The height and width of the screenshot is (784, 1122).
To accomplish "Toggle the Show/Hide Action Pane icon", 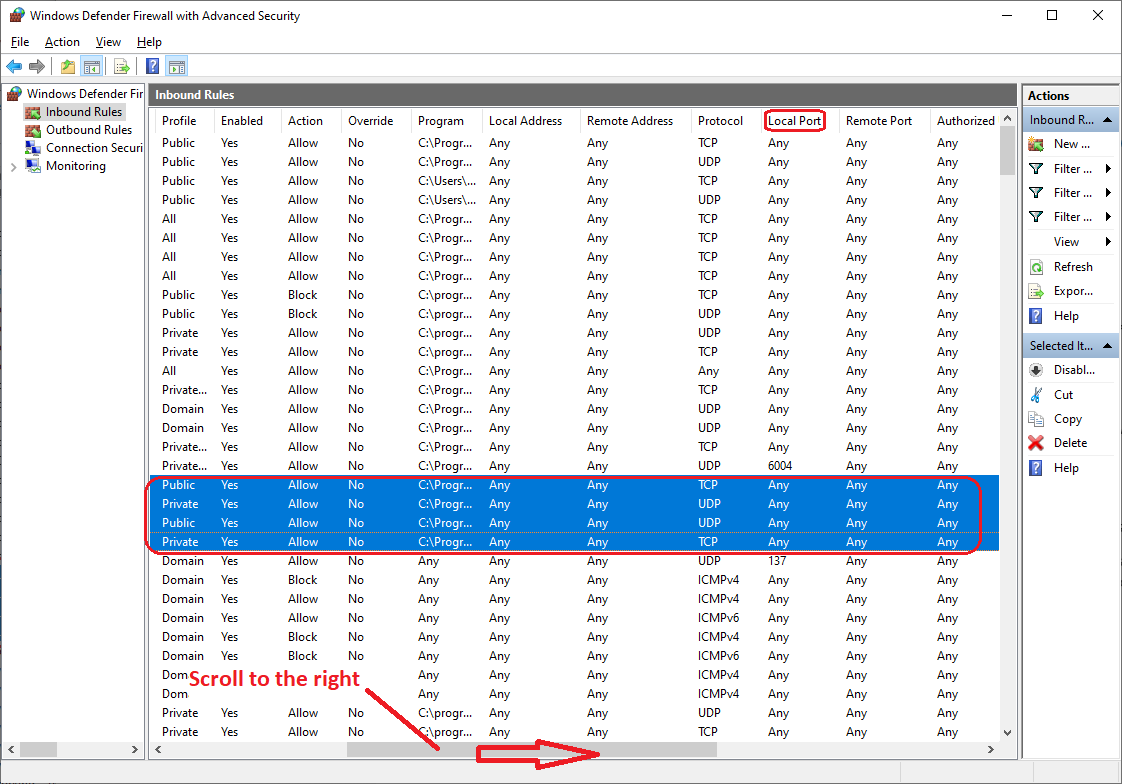I will click(x=176, y=66).
